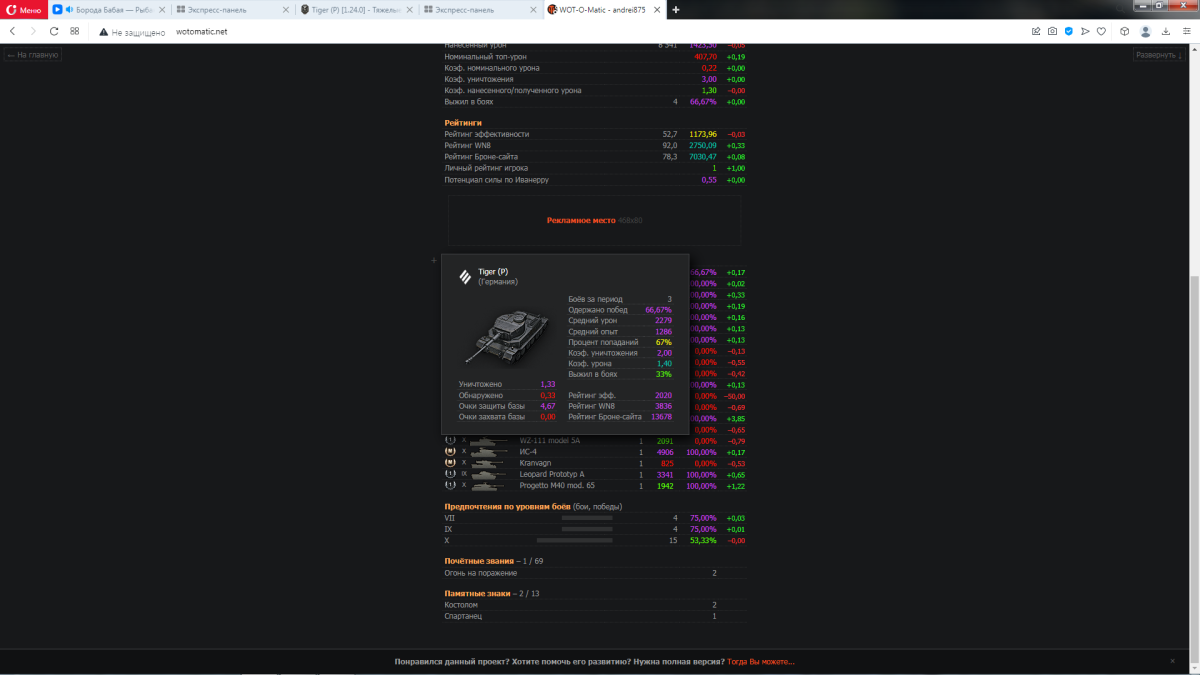Switch to the Tiger (P) [1.24.0] tab

coord(358,9)
